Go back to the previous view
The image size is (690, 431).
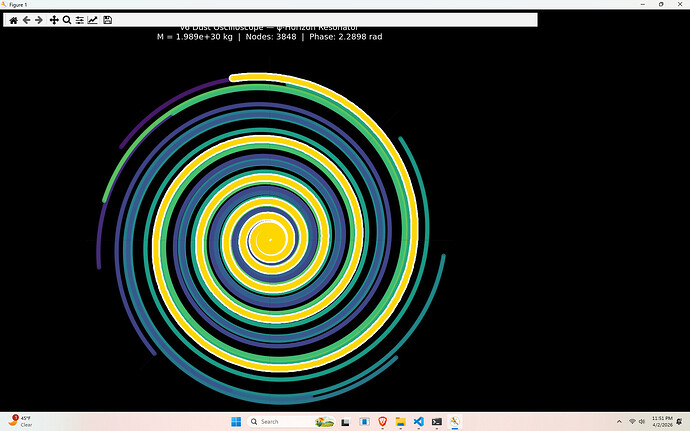click(27, 20)
